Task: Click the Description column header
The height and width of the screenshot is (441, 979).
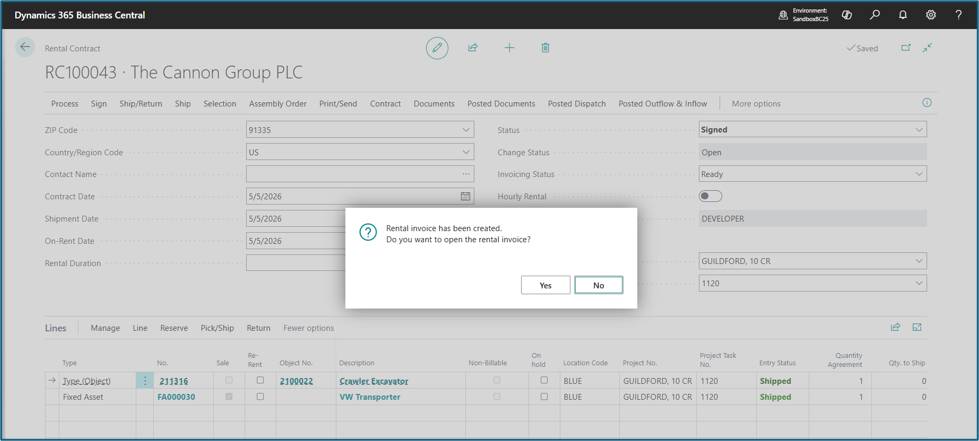Action: click(357, 363)
